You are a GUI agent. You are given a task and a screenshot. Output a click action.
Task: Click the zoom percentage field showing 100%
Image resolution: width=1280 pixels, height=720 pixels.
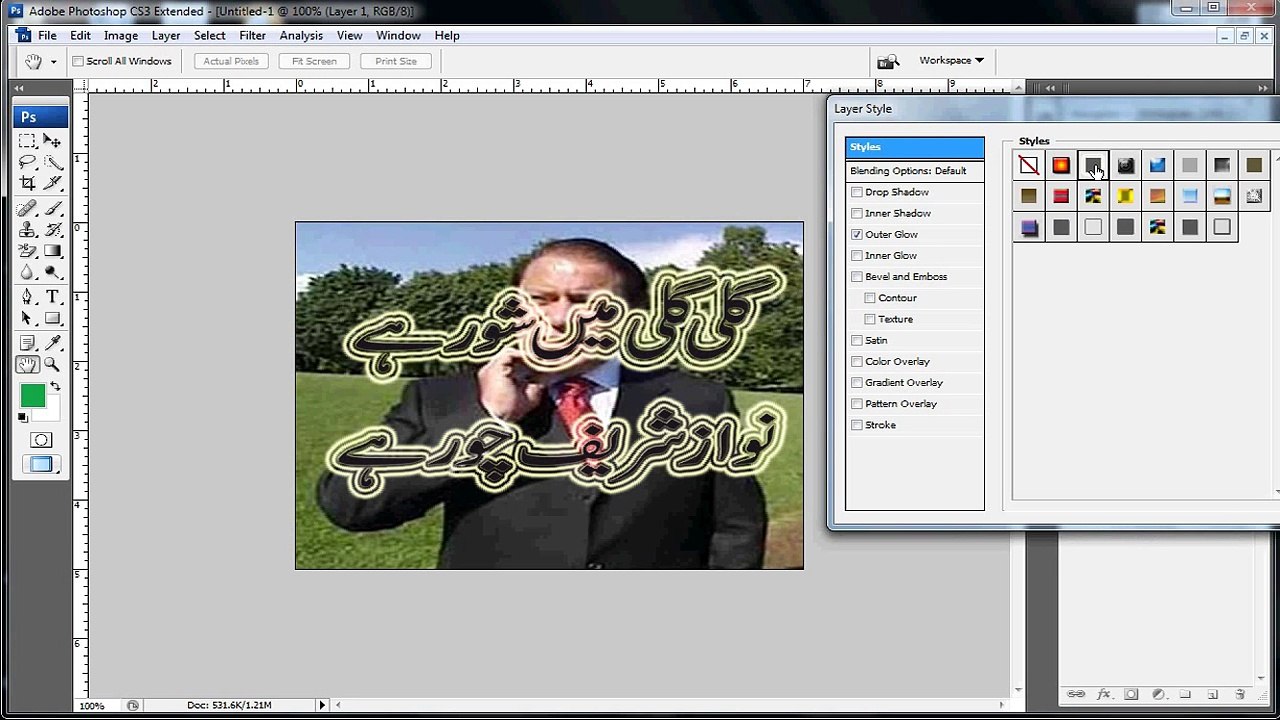click(x=92, y=705)
